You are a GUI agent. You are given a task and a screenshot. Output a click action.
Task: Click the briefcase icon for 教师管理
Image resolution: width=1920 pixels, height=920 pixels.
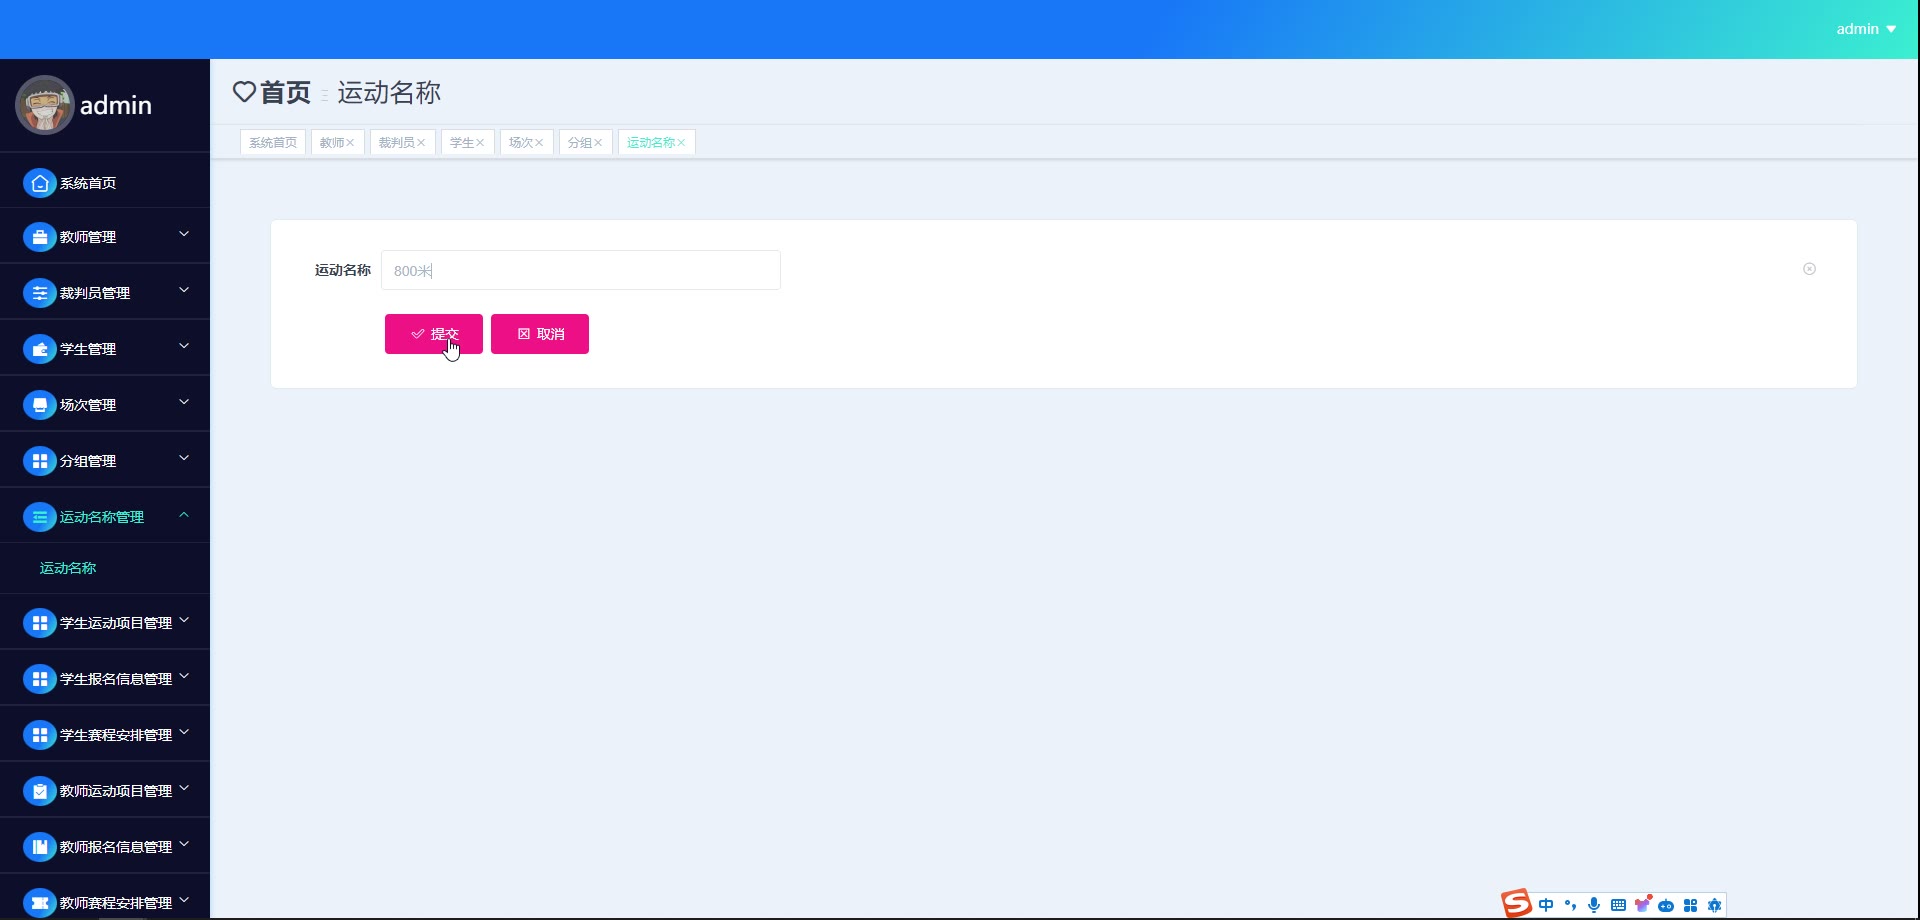click(40, 237)
